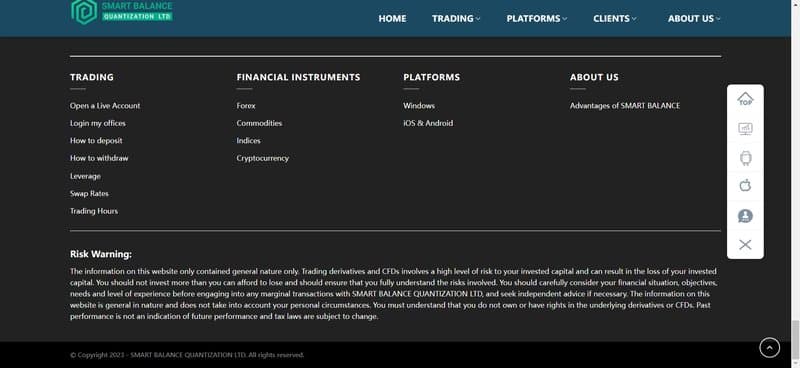Follow the Cryptocurrency footer link

(x=262, y=158)
